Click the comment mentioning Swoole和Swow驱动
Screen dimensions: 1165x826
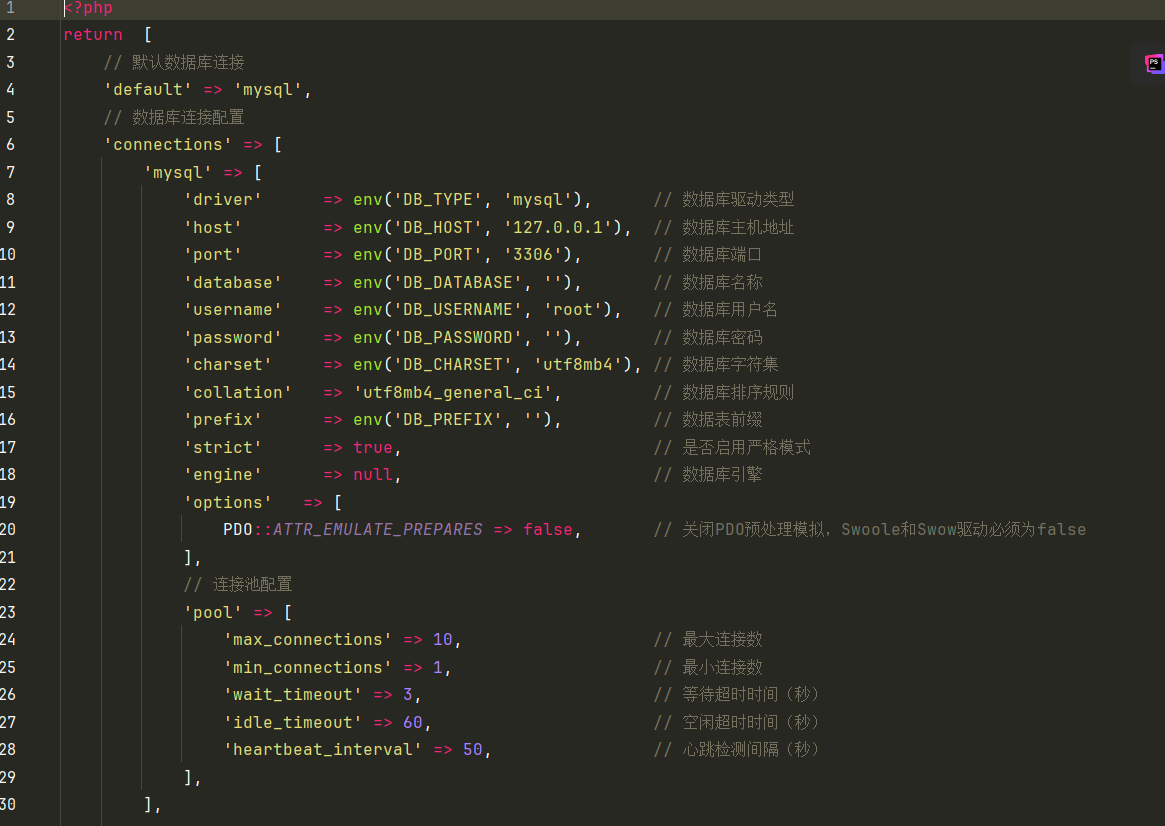tap(869, 530)
